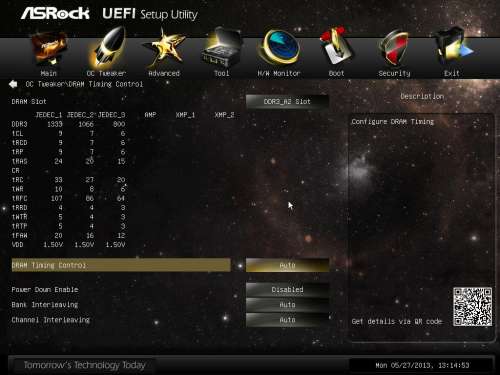Image resolution: width=500 pixels, height=375 pixels.
Task: Select the Bank Interleaving label
Action: click(45, 305)
